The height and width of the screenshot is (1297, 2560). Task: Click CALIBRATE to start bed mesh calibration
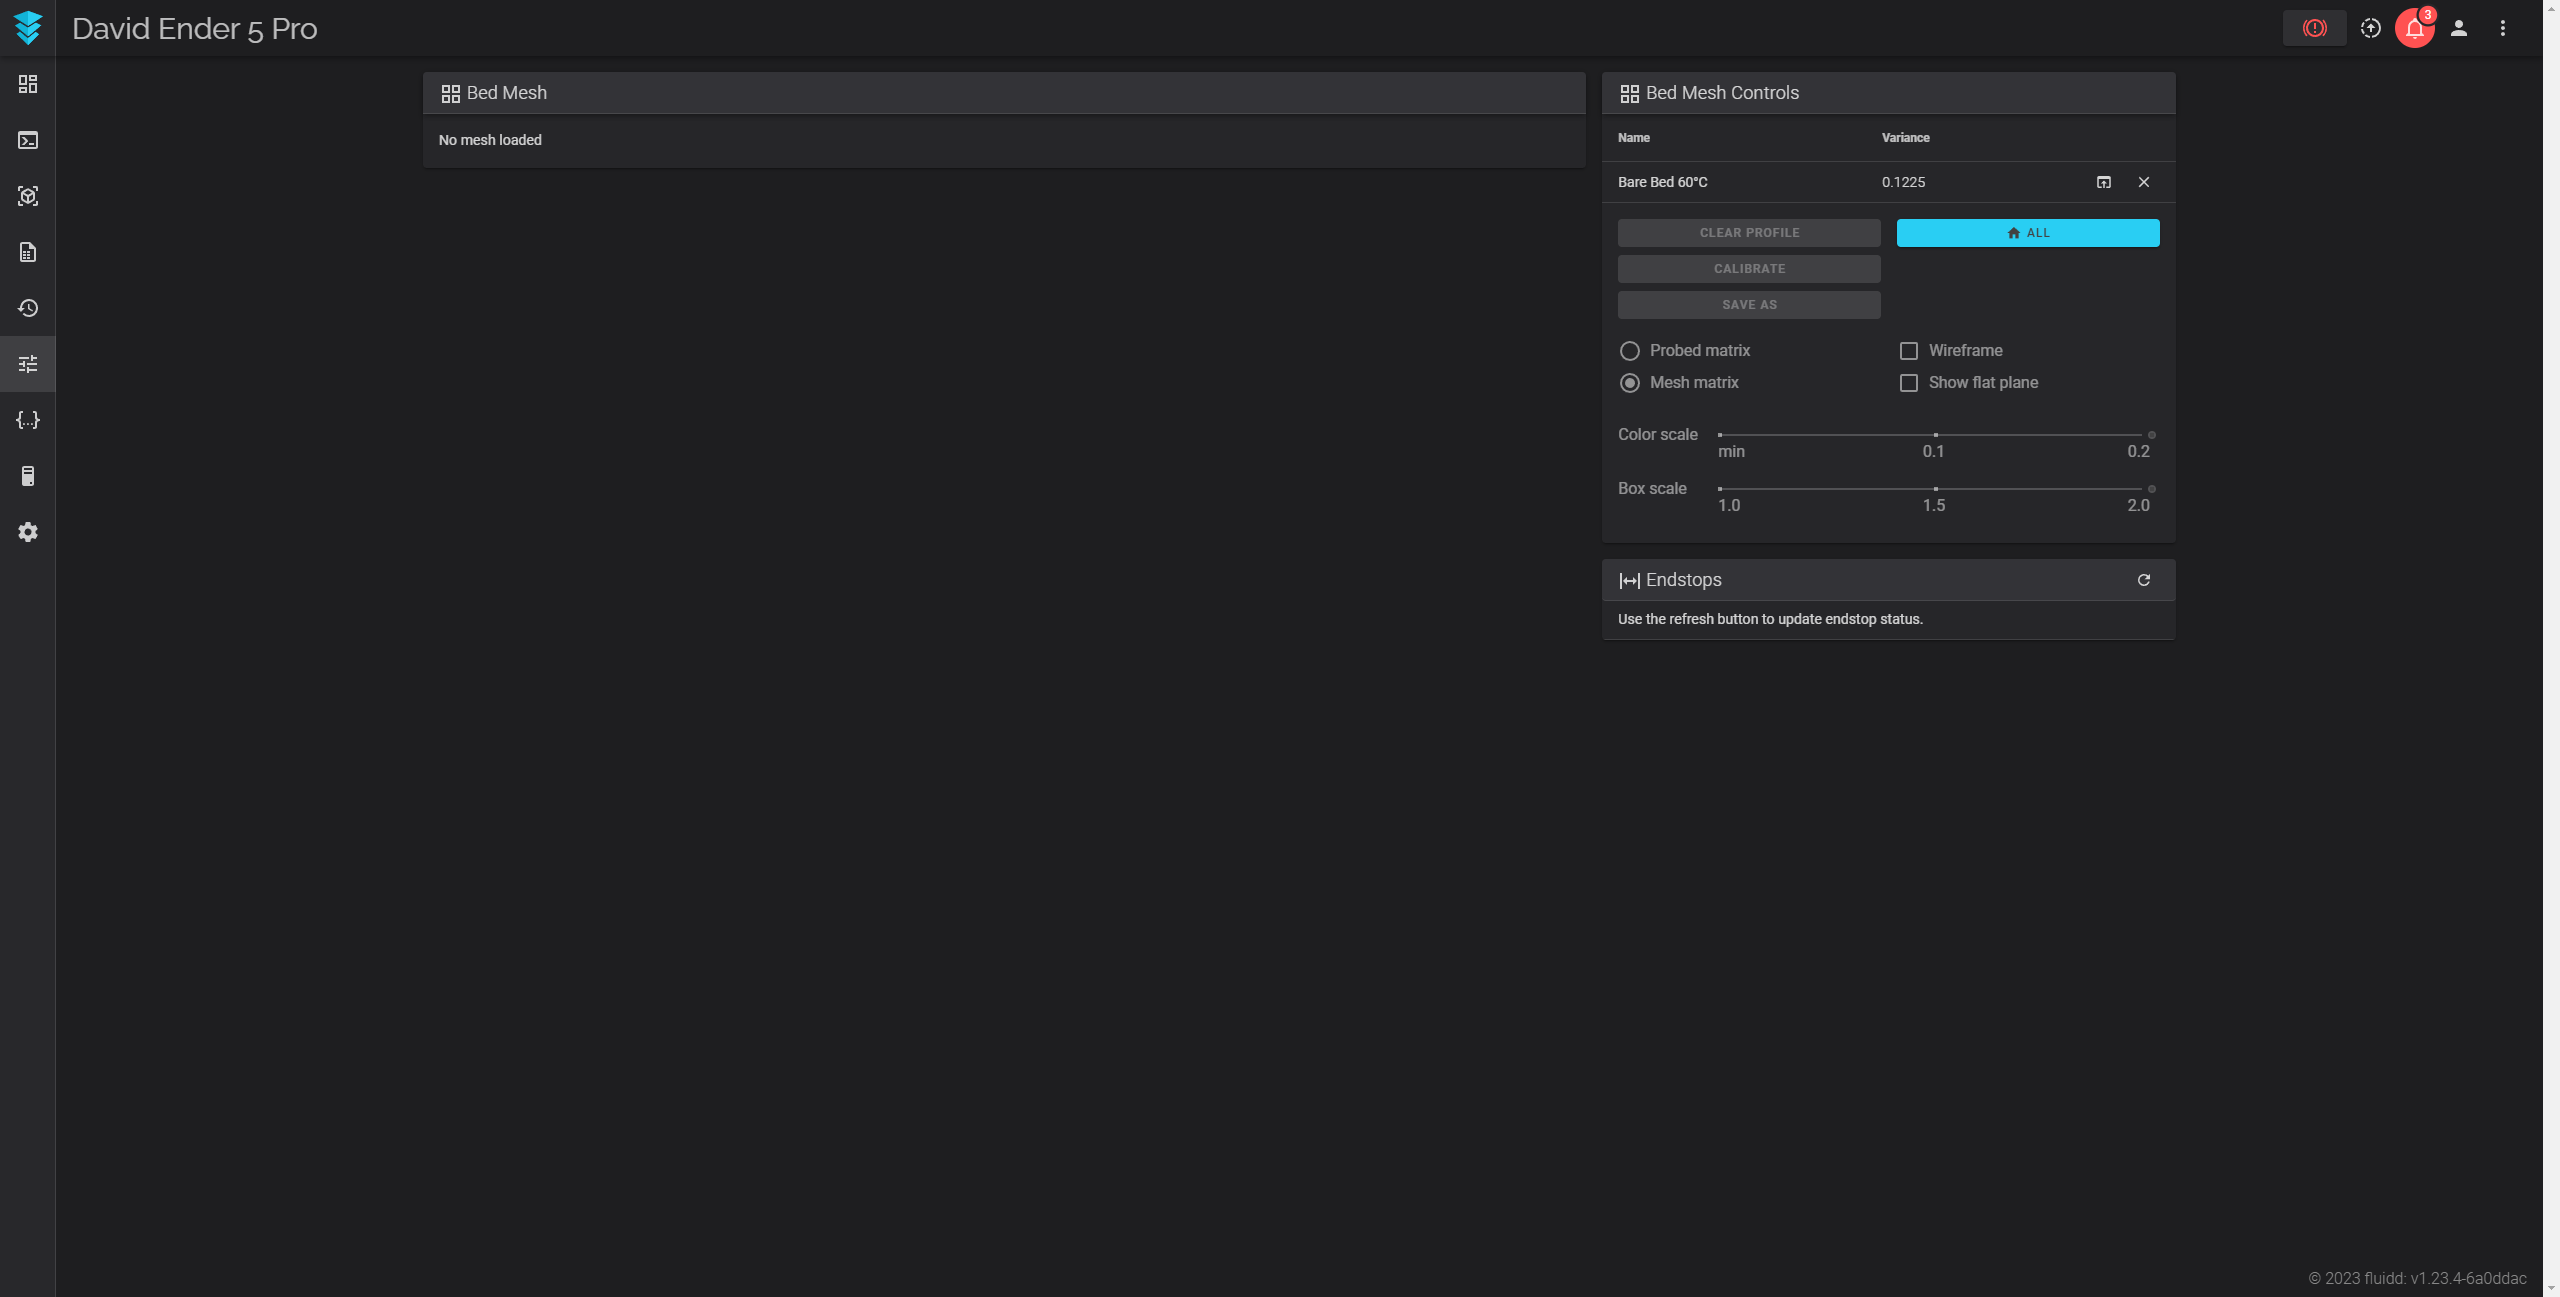[x=1748, y=268]
